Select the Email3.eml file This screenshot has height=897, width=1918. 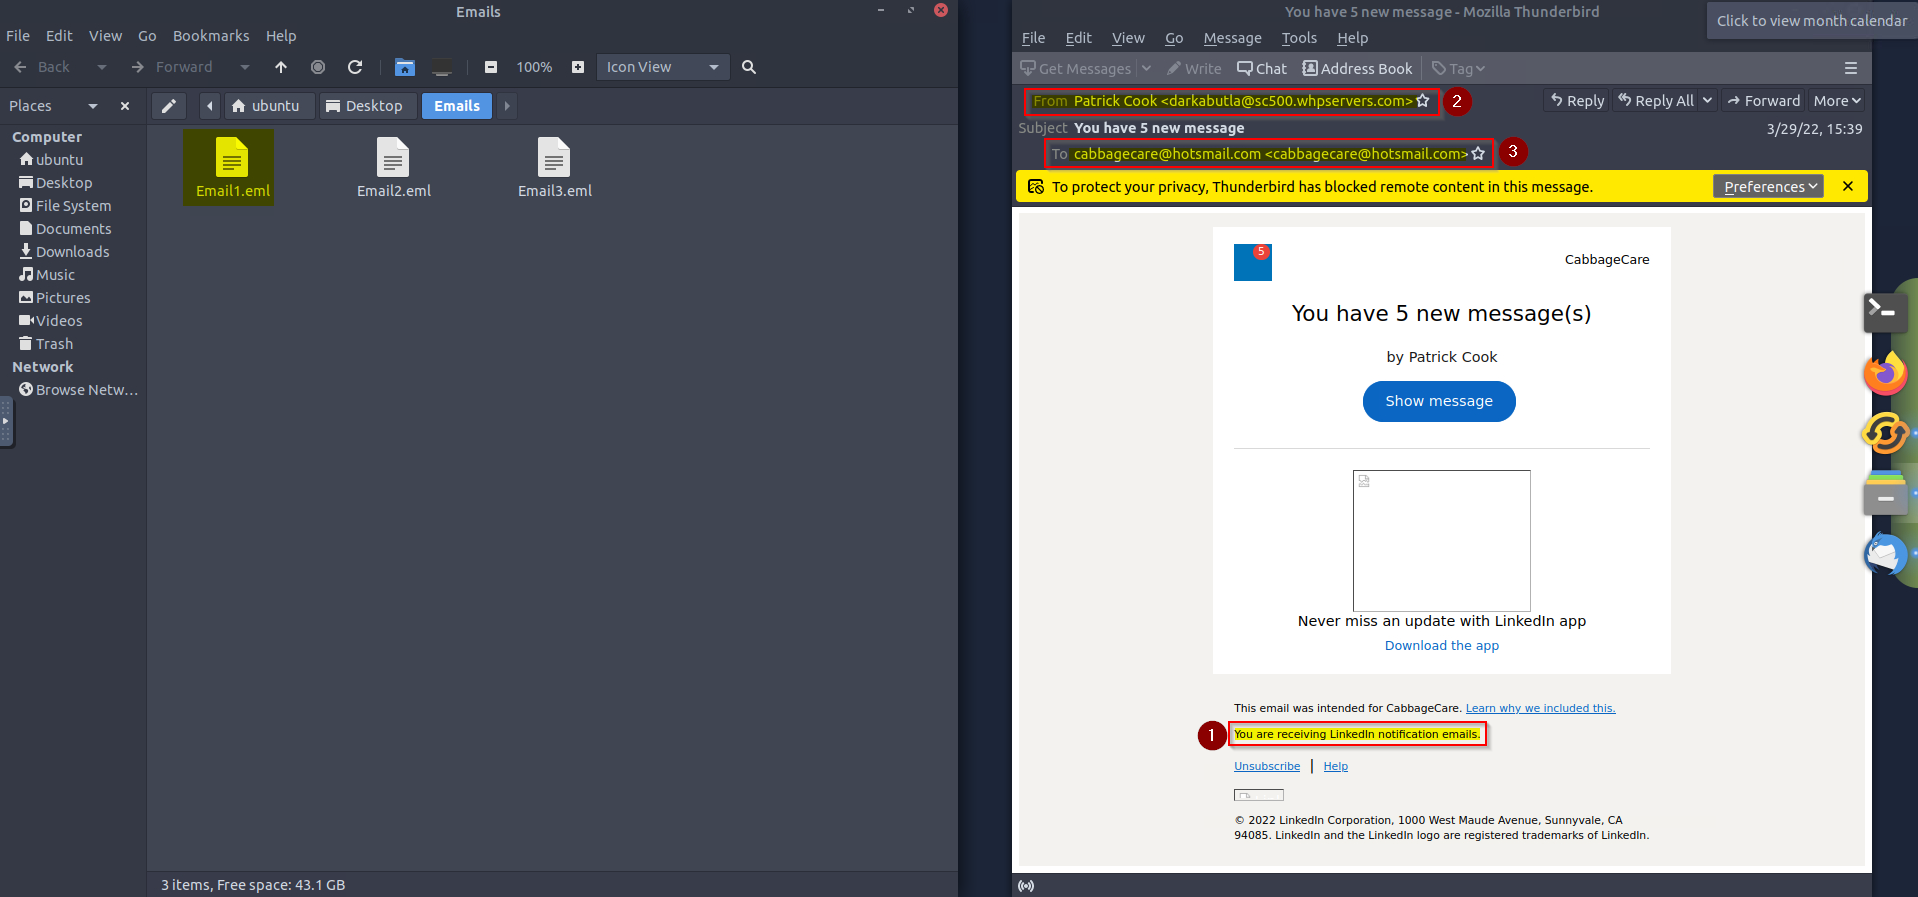pos(555,168)
